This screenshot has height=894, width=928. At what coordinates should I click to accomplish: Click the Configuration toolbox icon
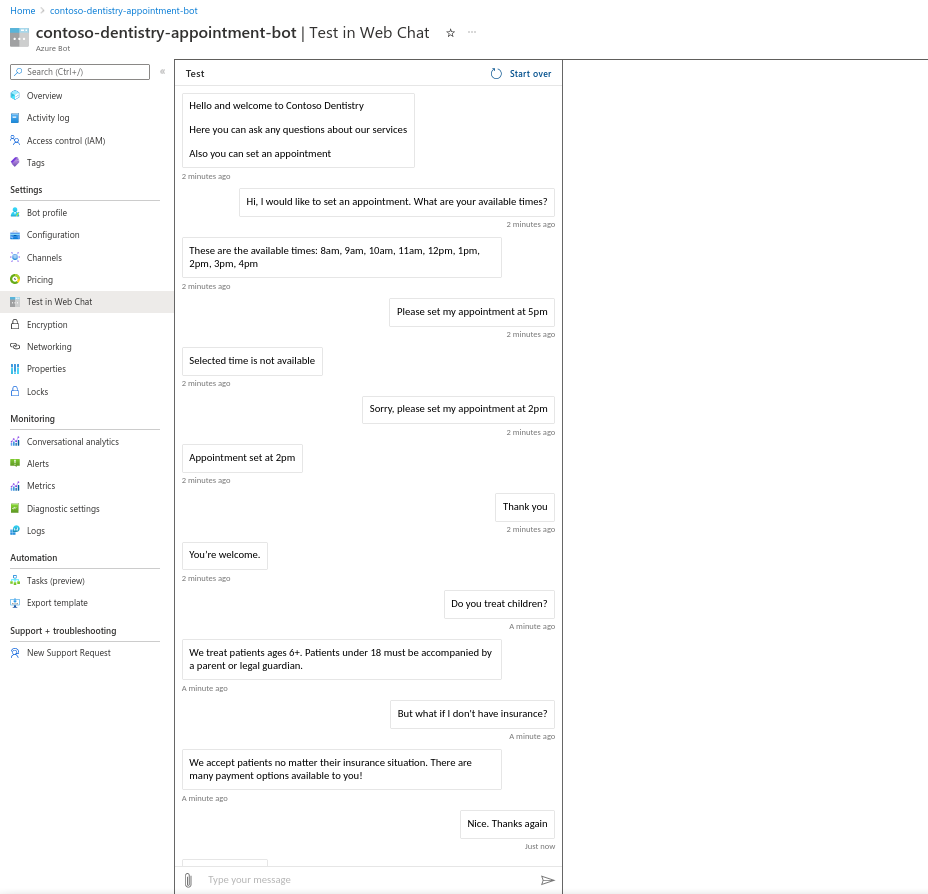pyautogui.click(x=15, y=235)
